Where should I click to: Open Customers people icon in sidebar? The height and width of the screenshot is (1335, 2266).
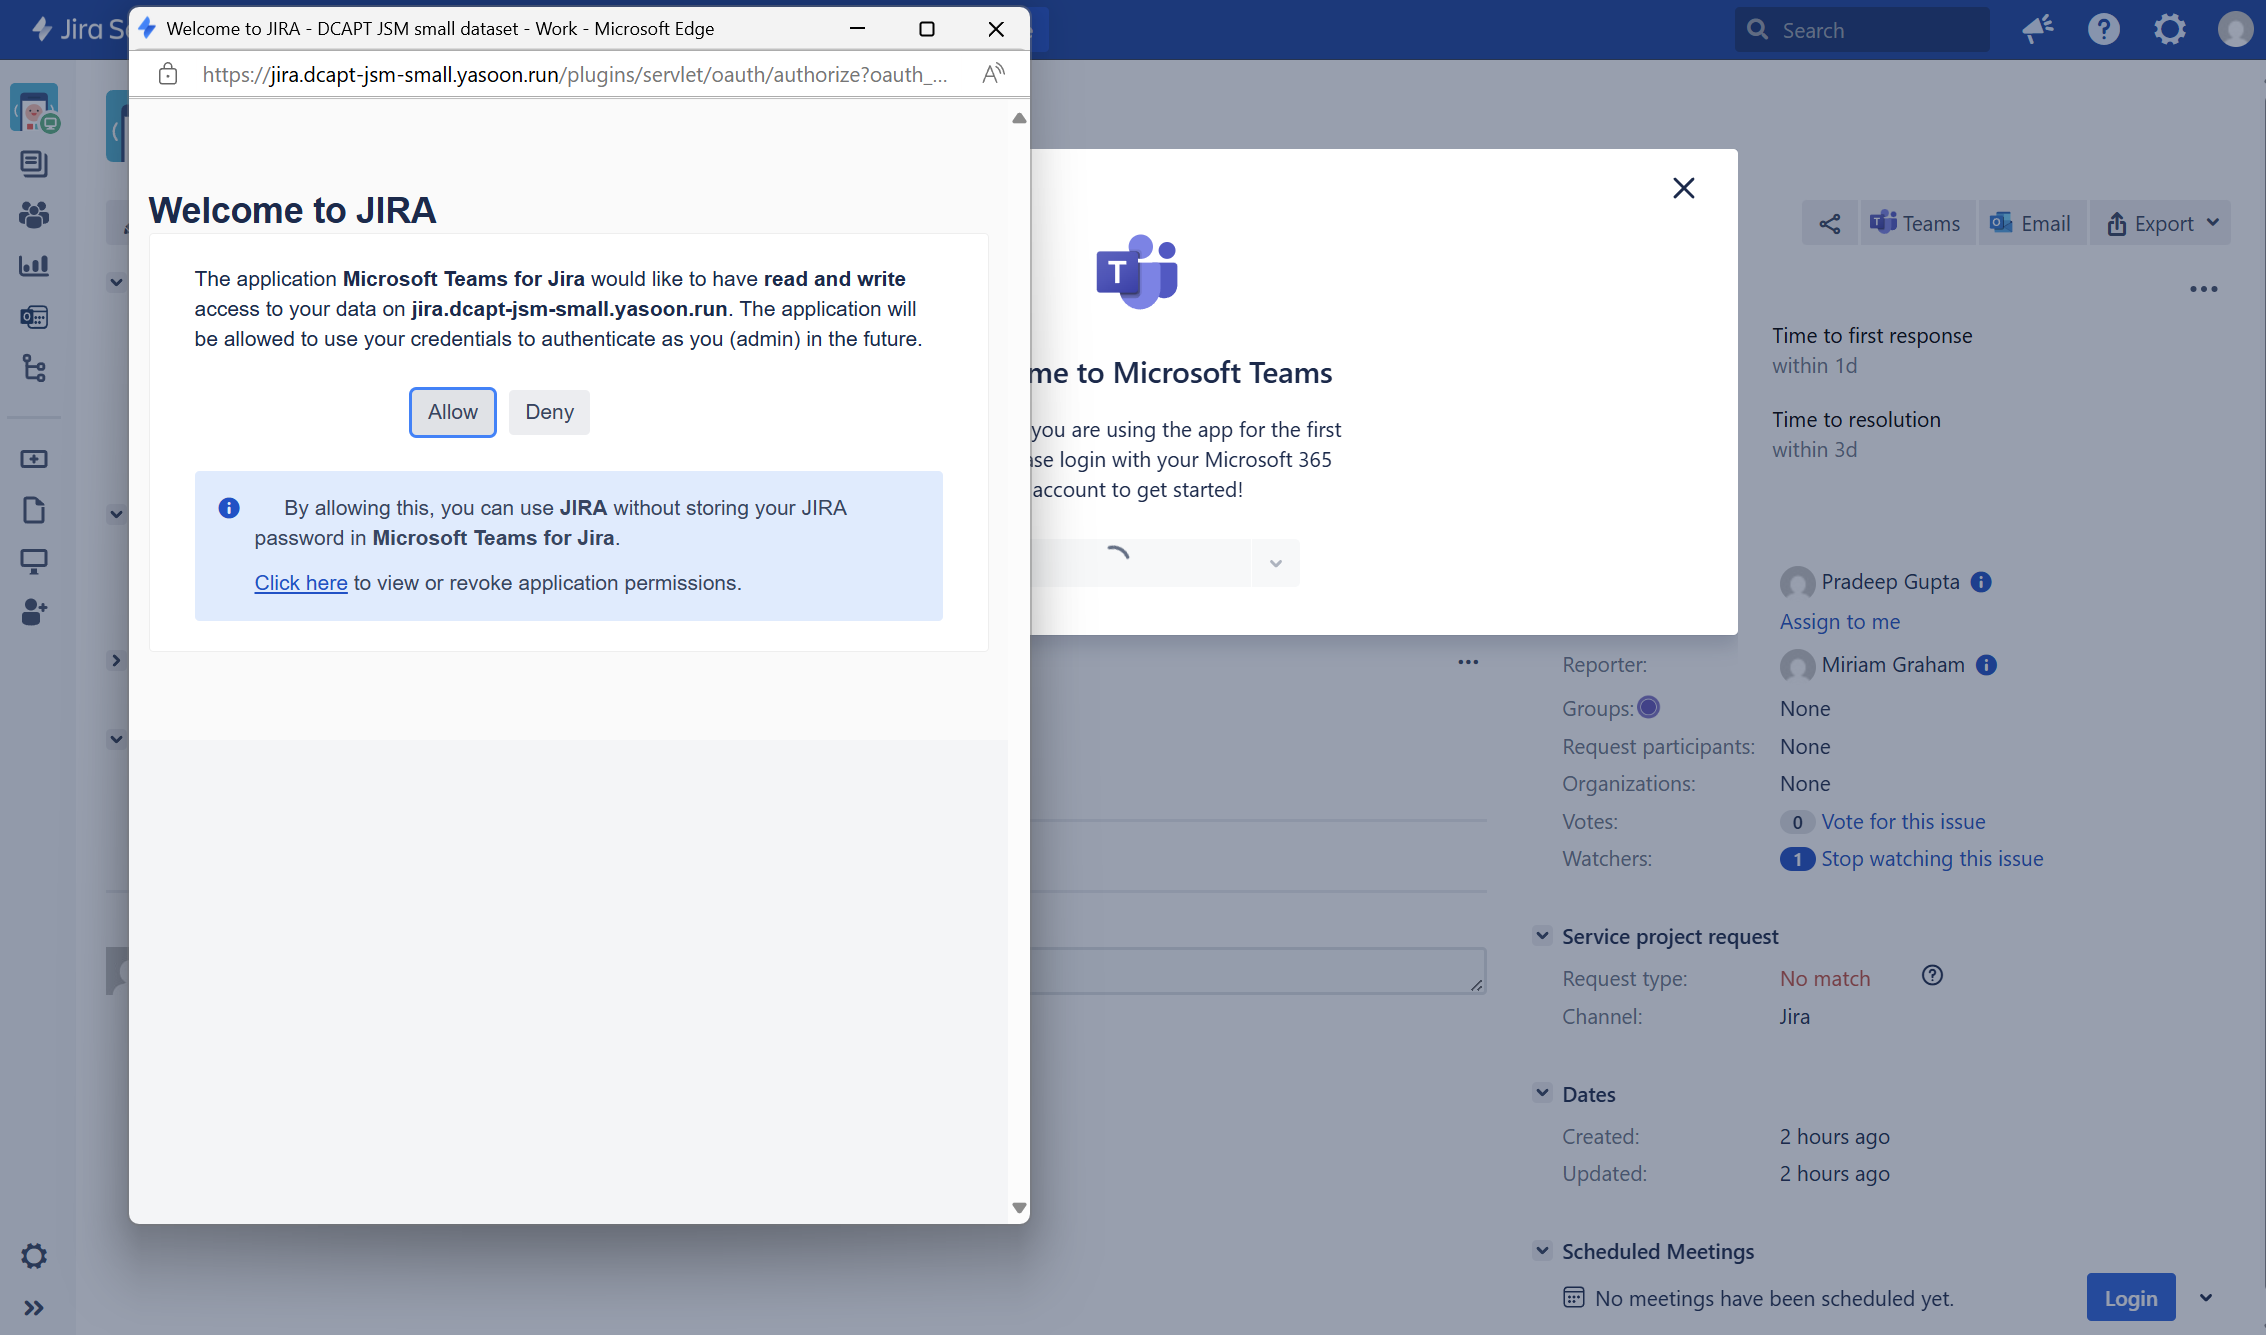tap(34, 215)
